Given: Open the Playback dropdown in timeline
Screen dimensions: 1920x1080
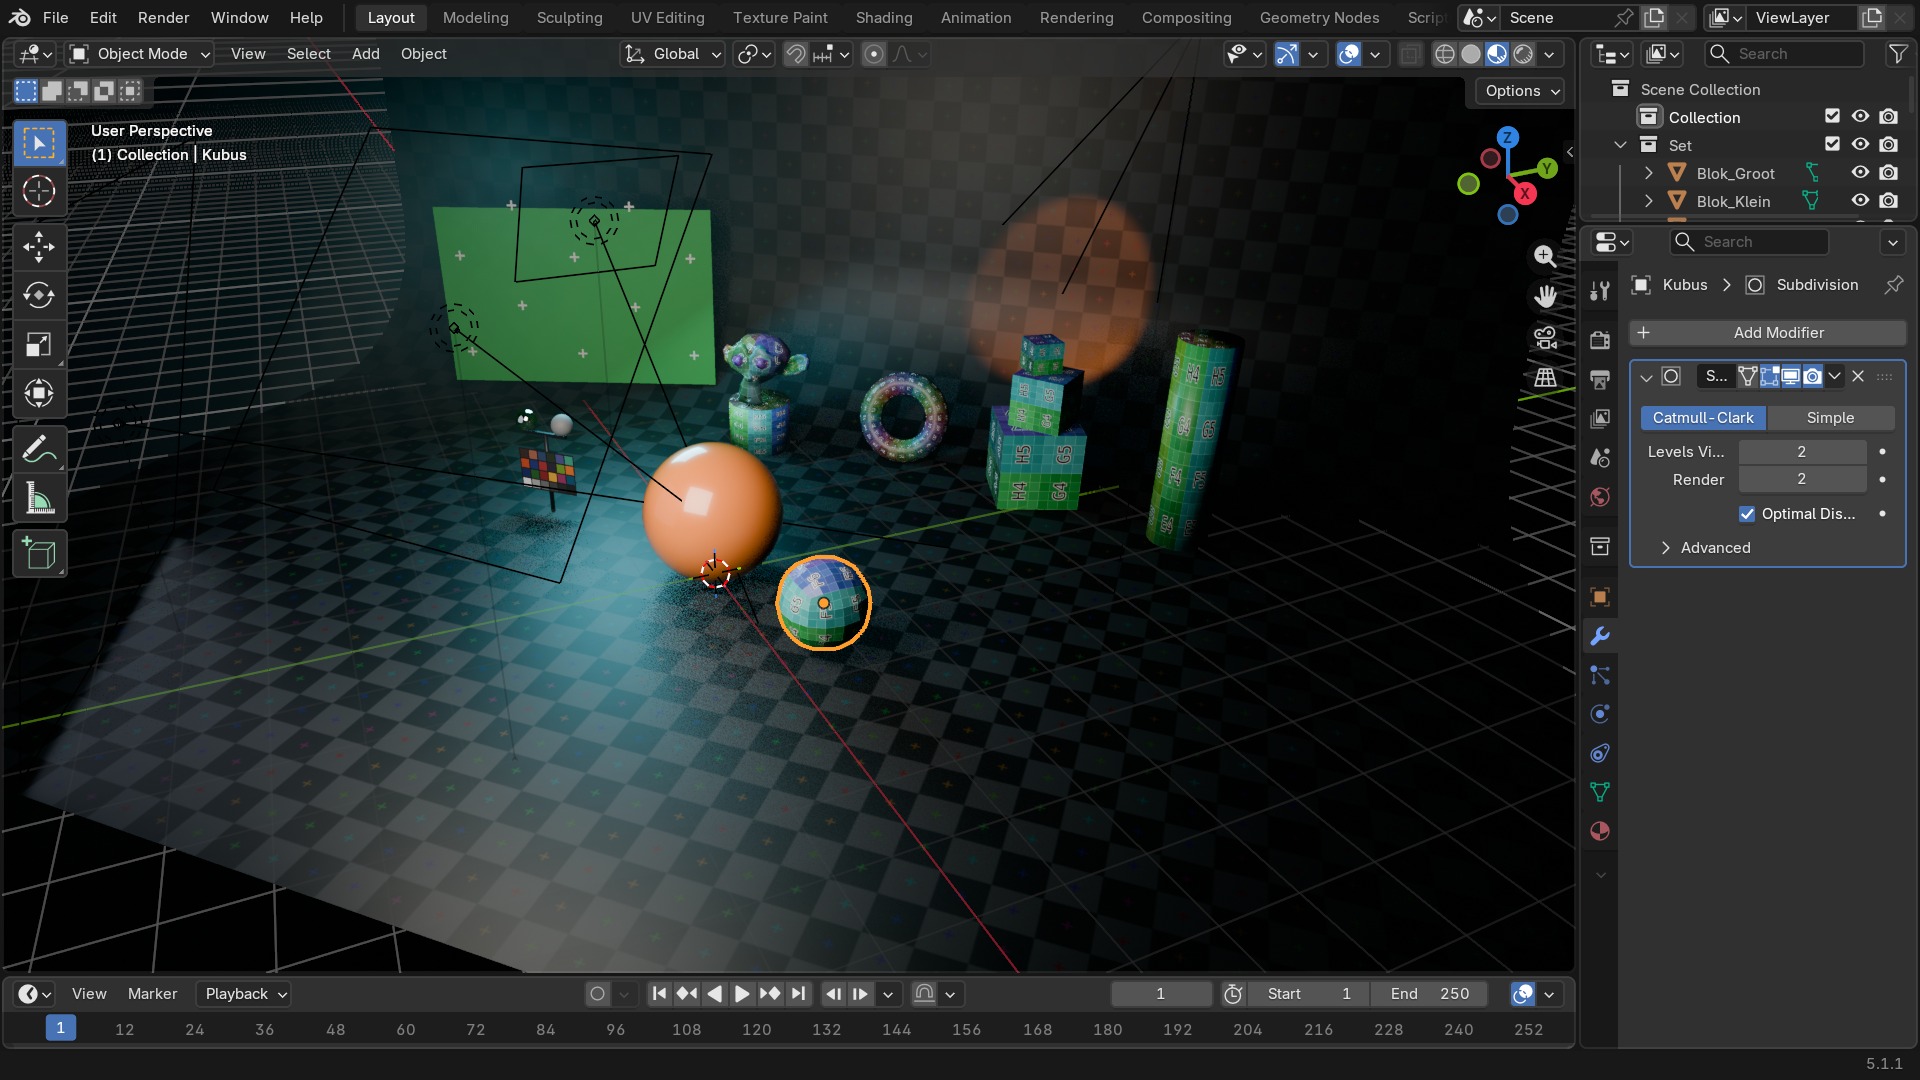Looking at the screenshot, I should coord(243,994).
